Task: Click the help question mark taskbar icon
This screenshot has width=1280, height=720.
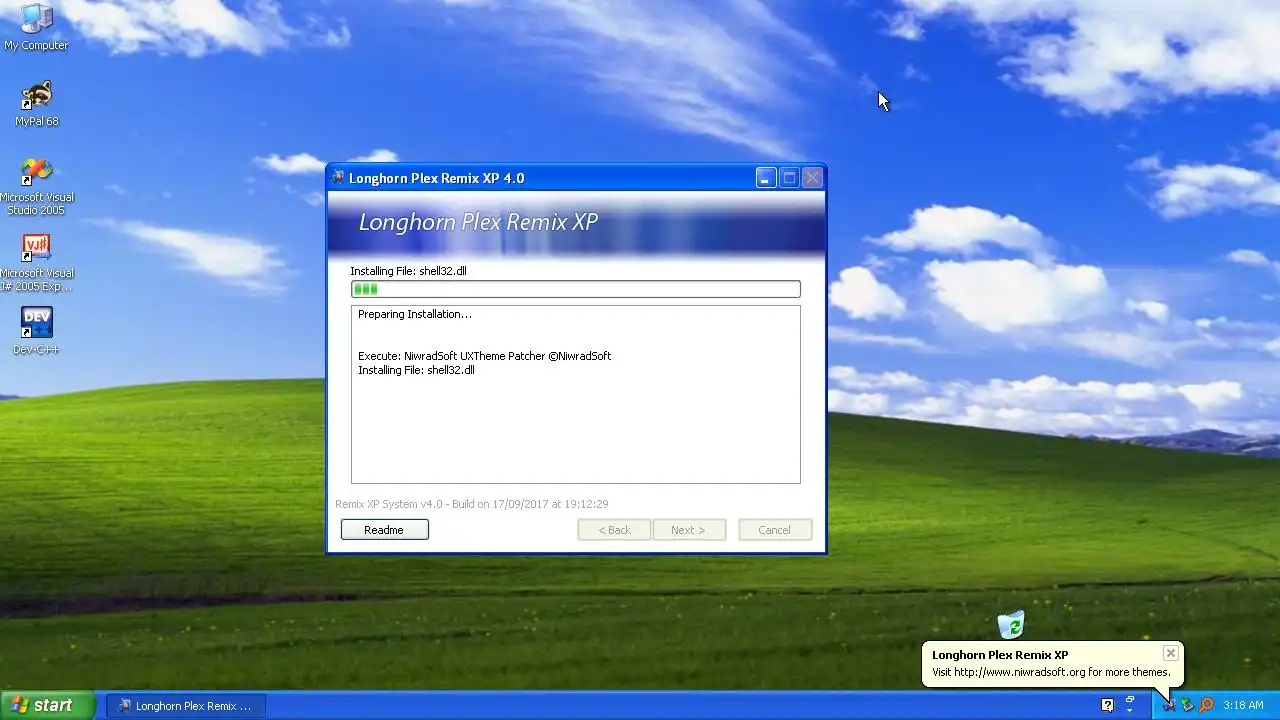Action: tap(1107, 705)
